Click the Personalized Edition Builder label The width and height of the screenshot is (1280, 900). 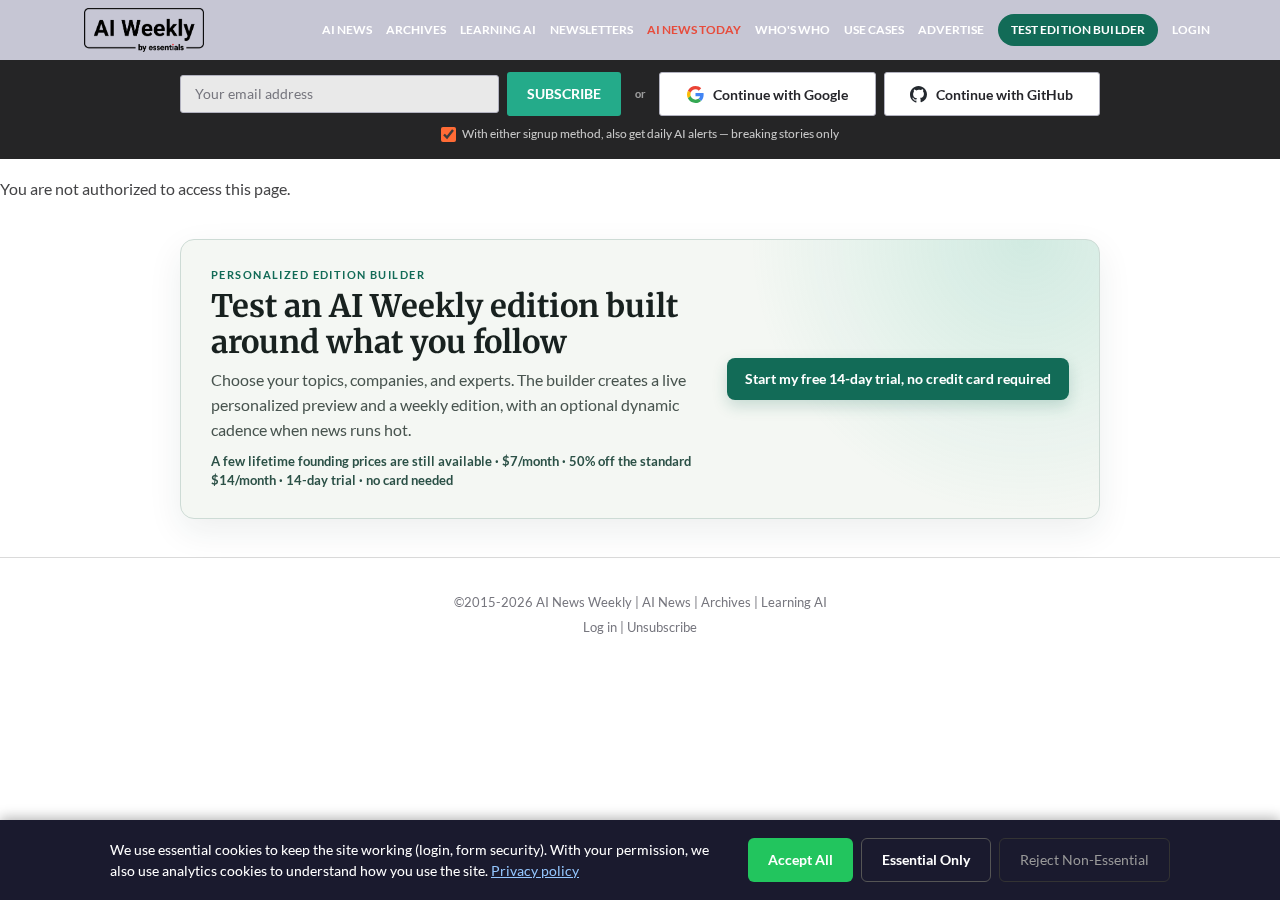pyautogui.click(x=318, y=275)
